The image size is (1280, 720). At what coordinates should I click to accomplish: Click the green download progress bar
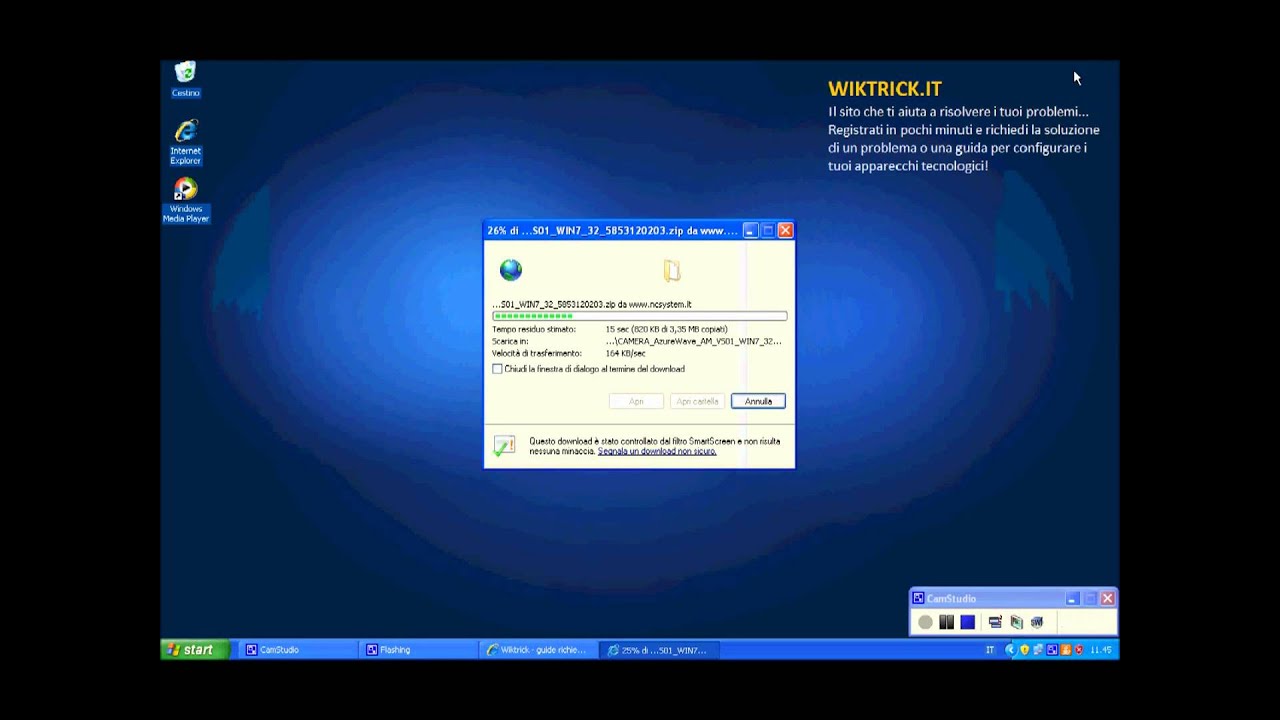tap(640, 316)
